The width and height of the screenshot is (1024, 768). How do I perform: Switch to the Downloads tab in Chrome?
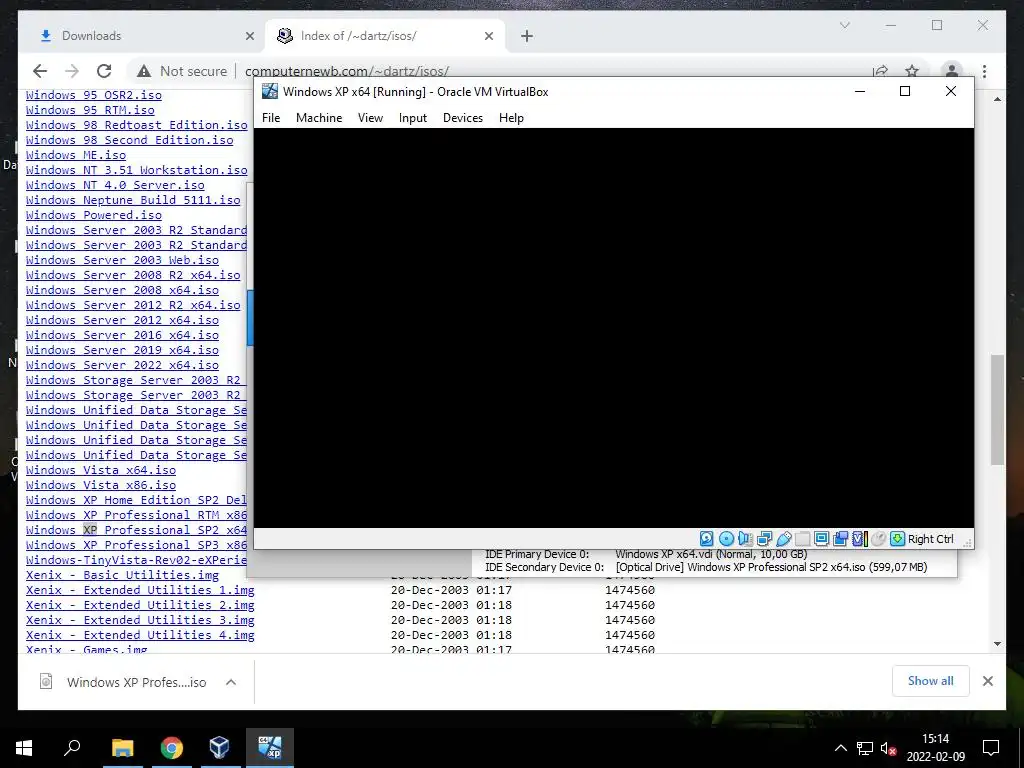click(x=142, y=36)
